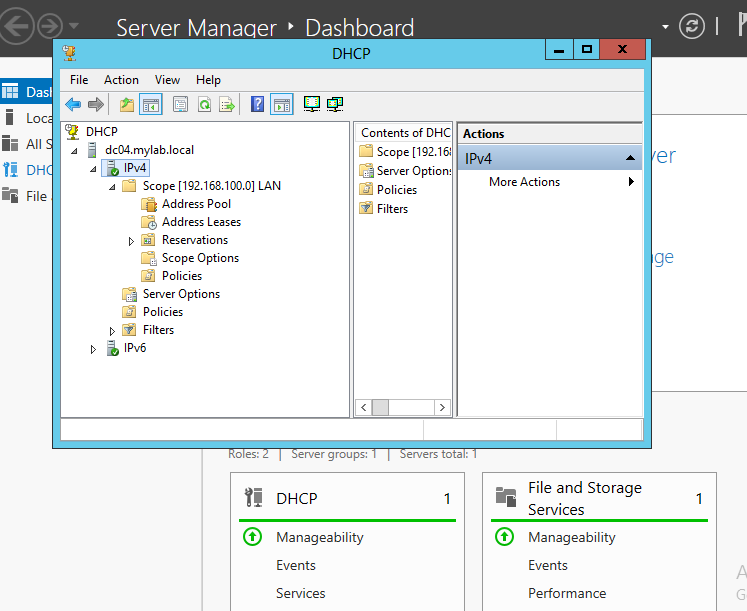The width and height of the screenshot is (747, 611).
Task: Select the IPv4 node in tree
Action: pyautogui.click(x=135, y=168)
